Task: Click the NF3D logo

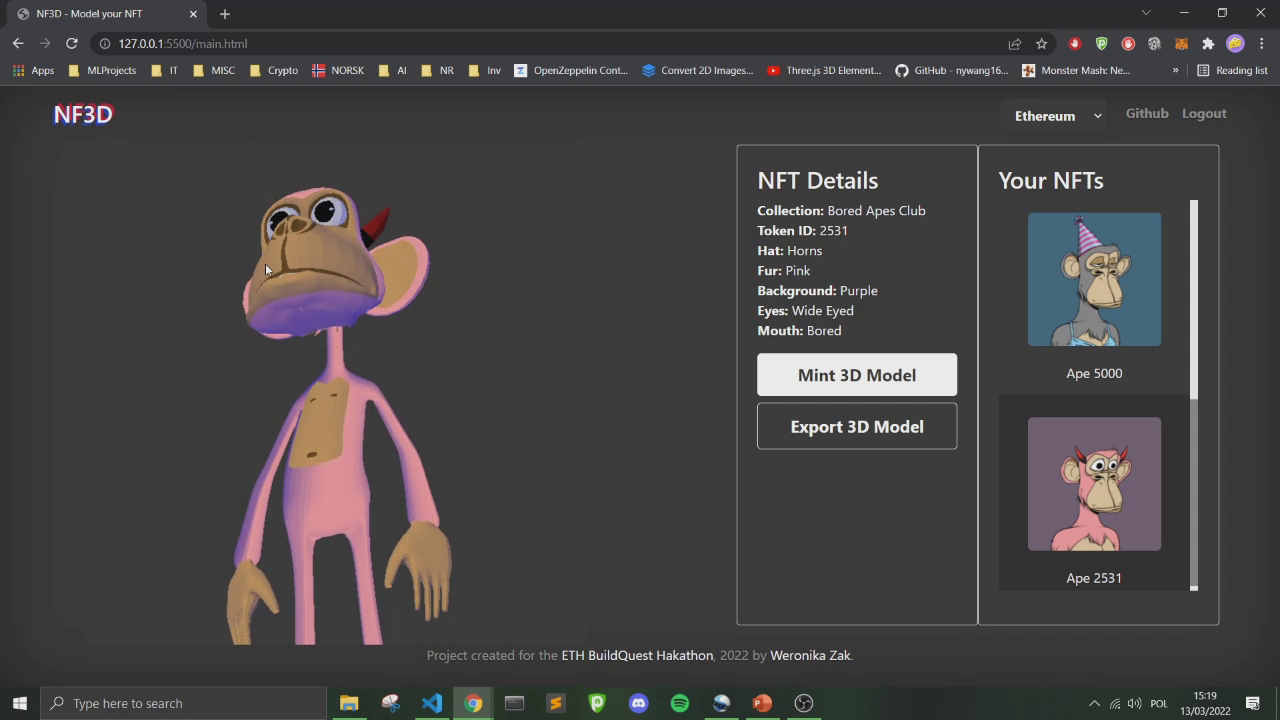Action: pos(83,114)
